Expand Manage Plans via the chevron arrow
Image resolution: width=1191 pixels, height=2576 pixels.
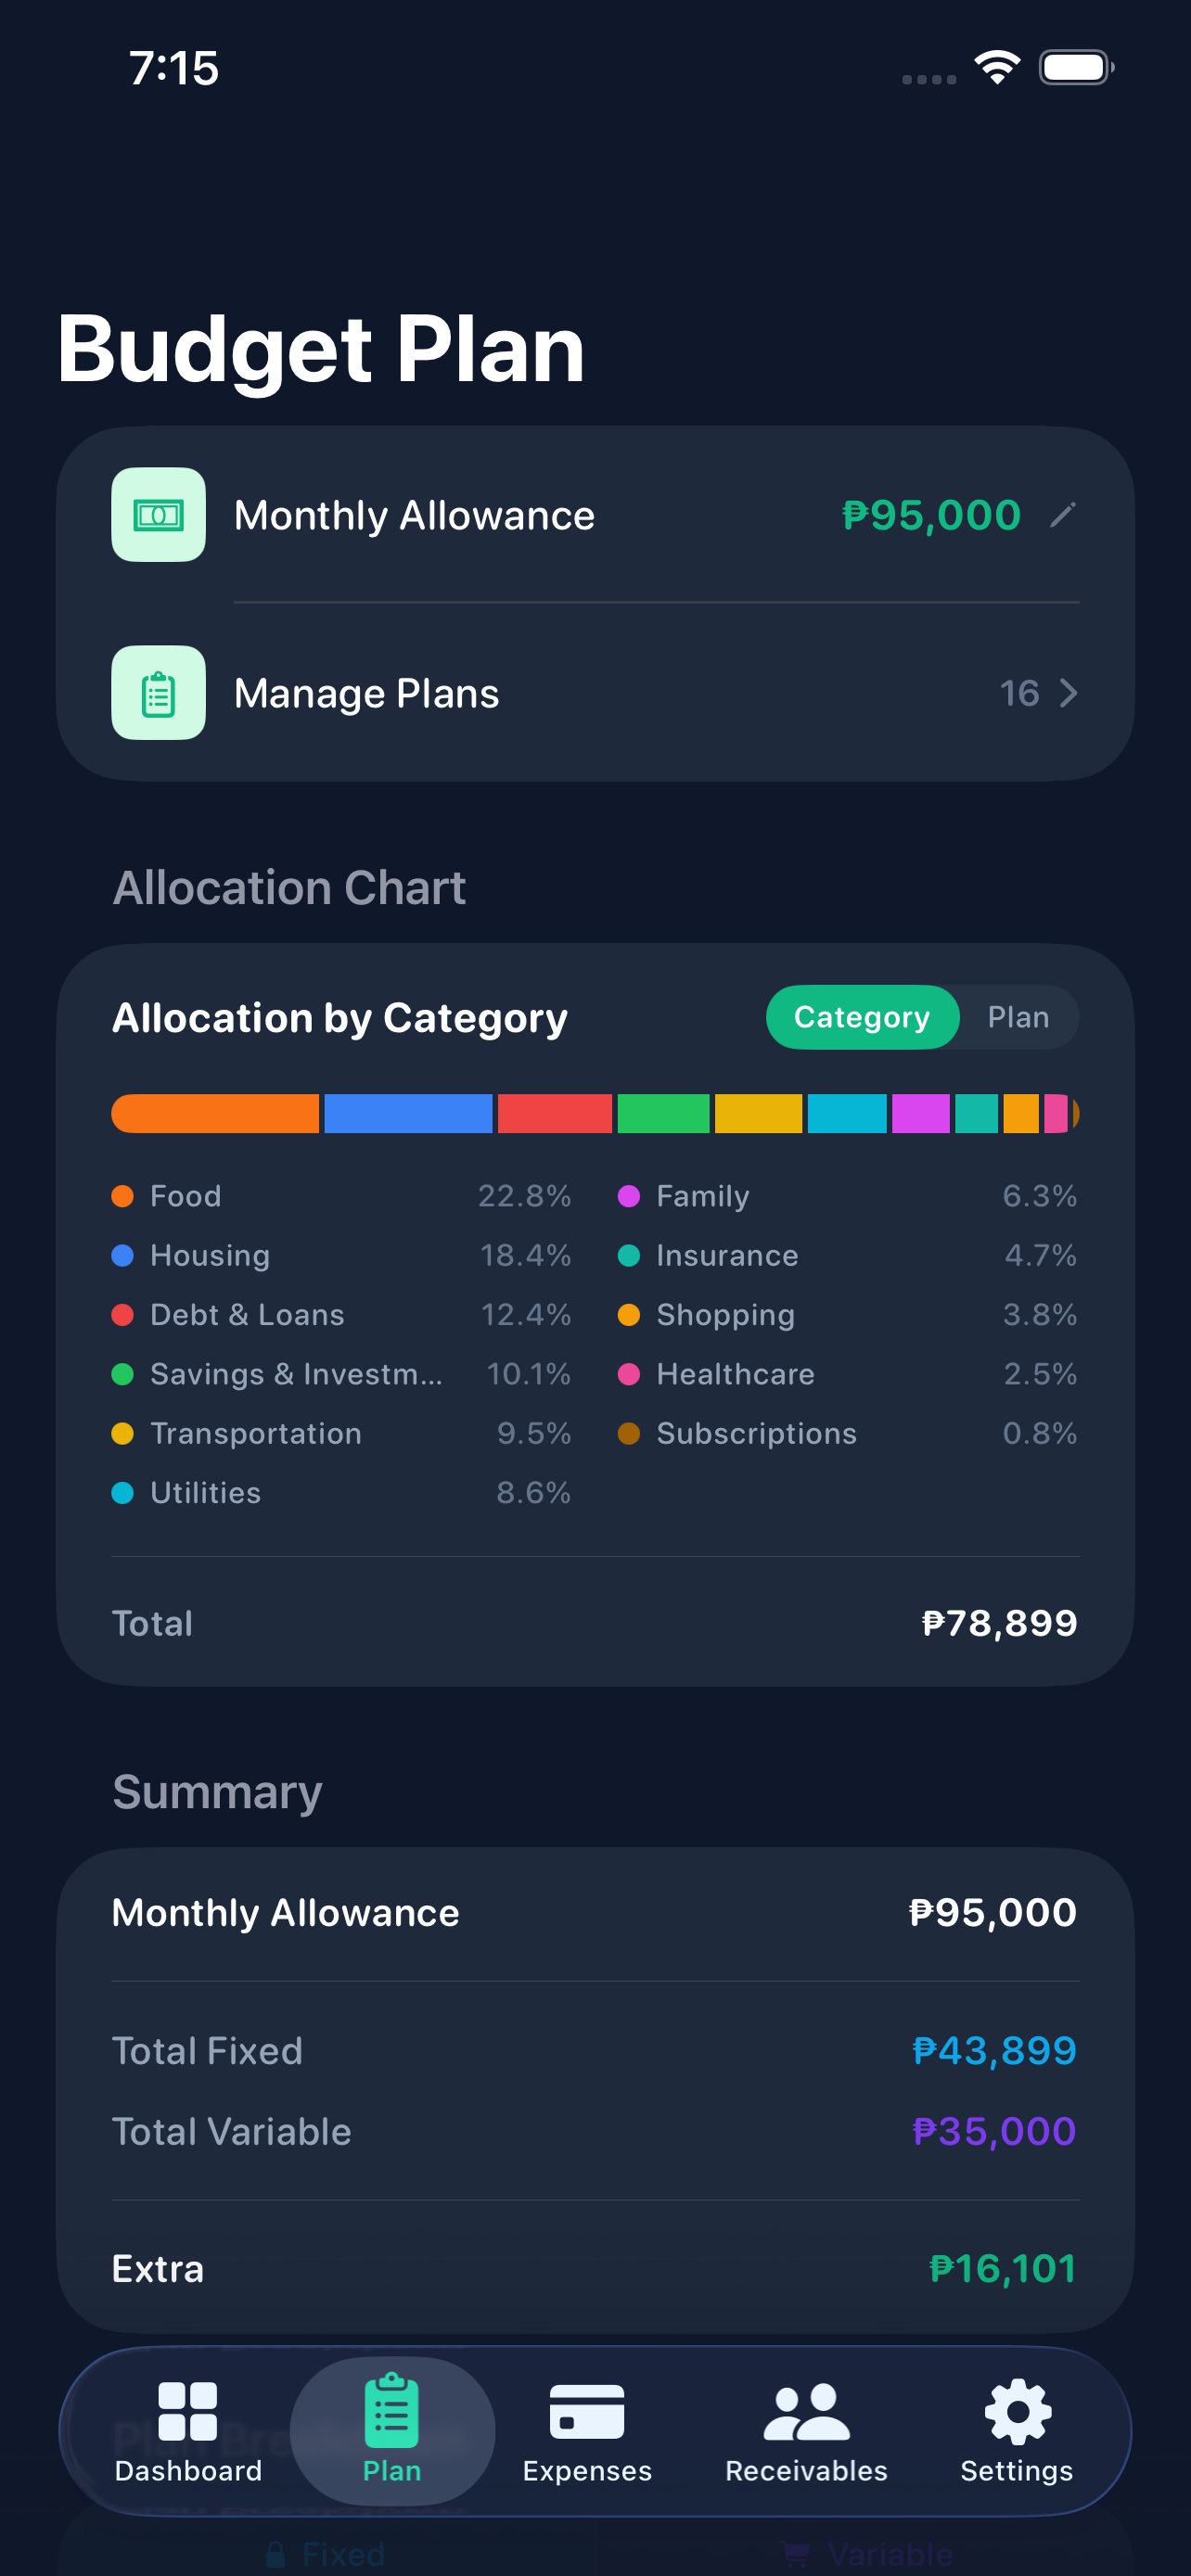[1068, 693]
